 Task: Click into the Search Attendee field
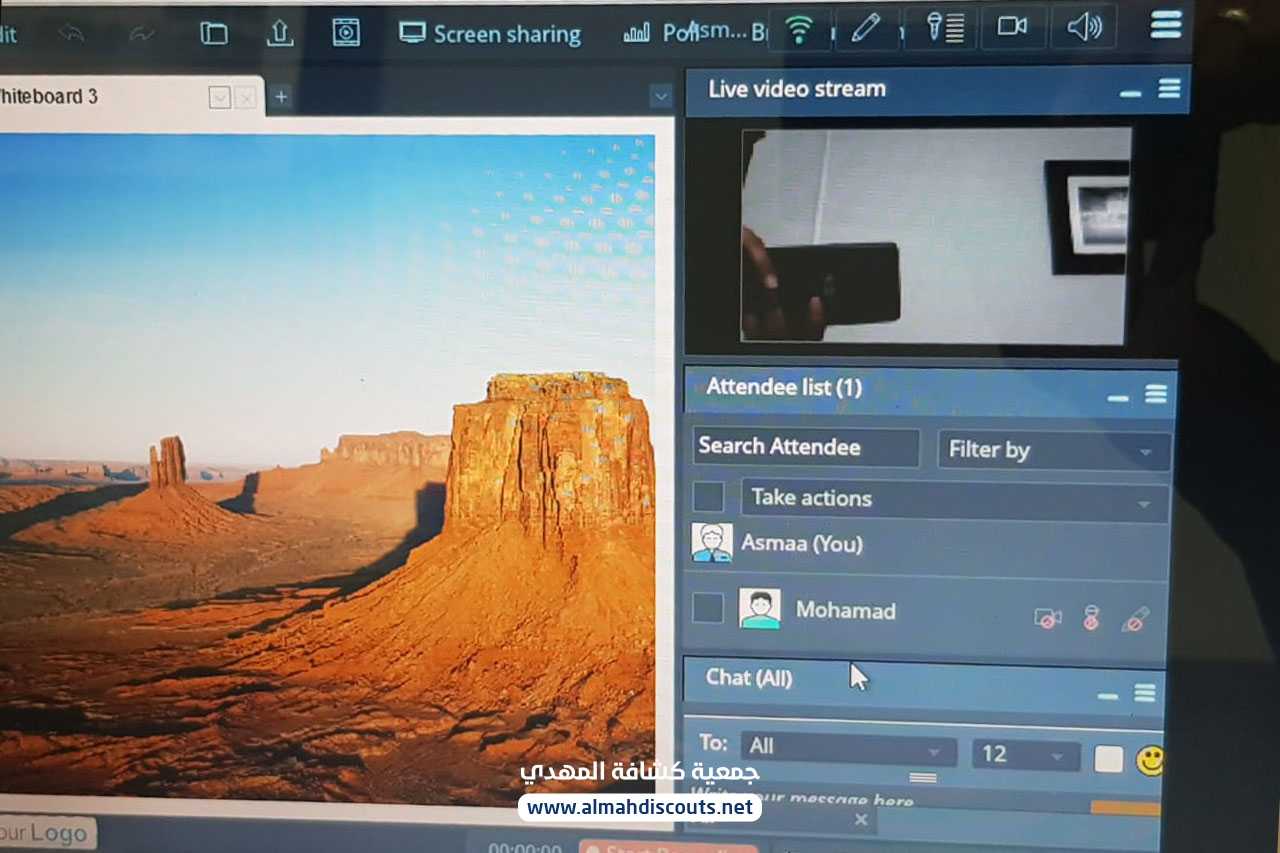(805, 447)
